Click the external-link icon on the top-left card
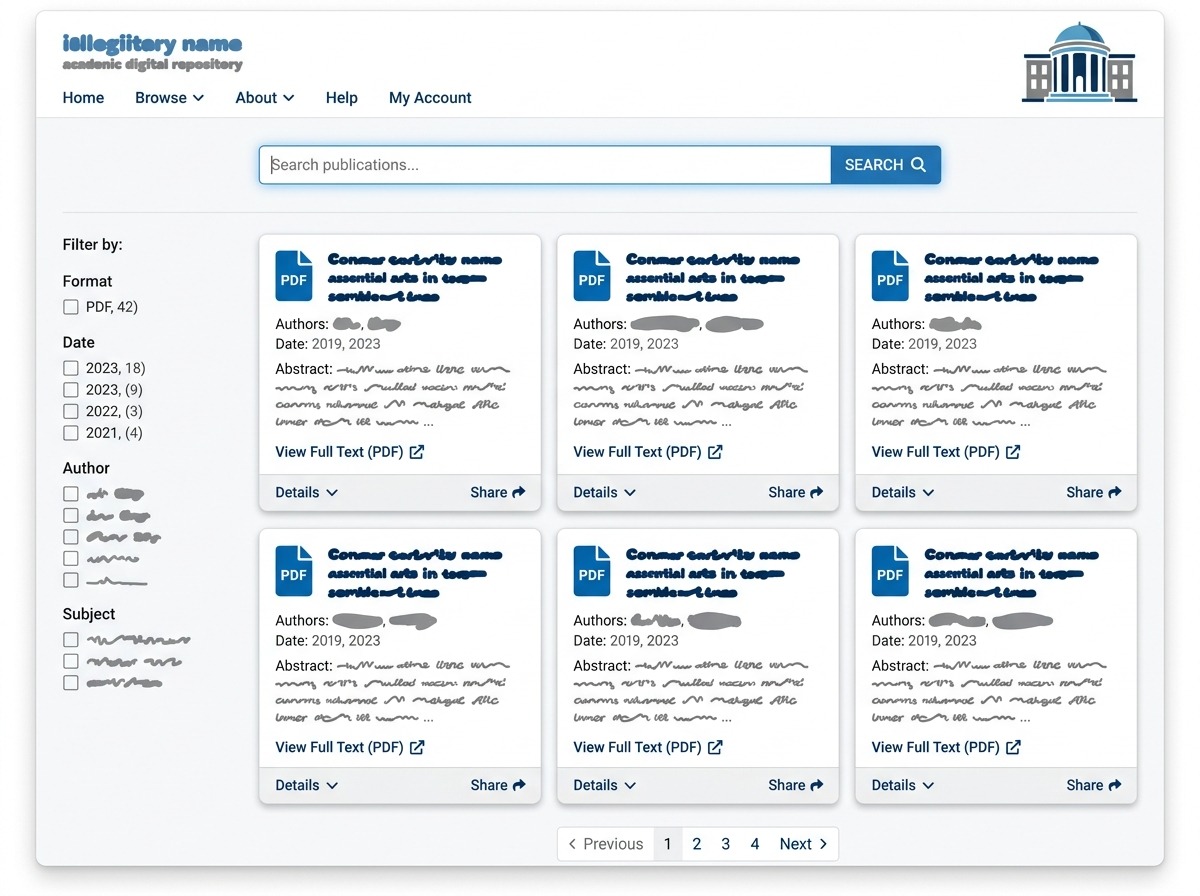The width and height of the screenshot is (1200, 896). tap(417, 452)
